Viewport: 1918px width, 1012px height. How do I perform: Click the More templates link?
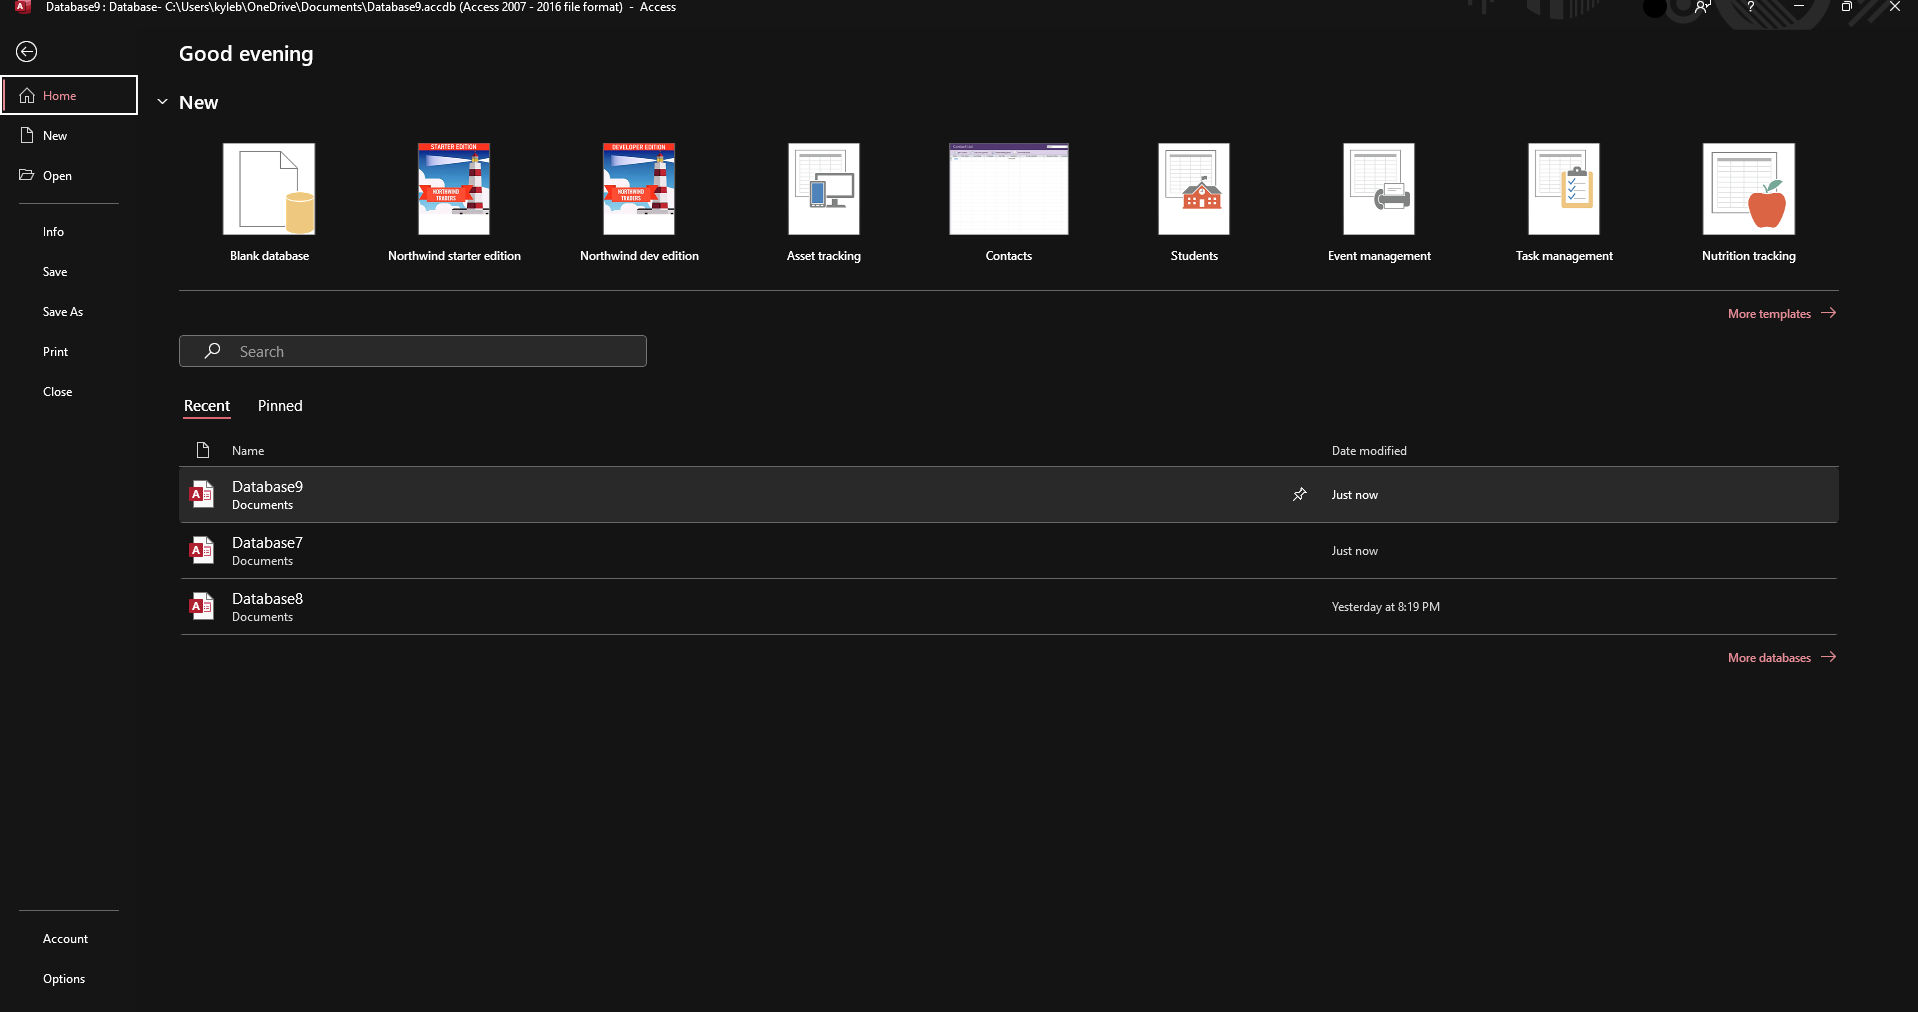click(1782, 313)
